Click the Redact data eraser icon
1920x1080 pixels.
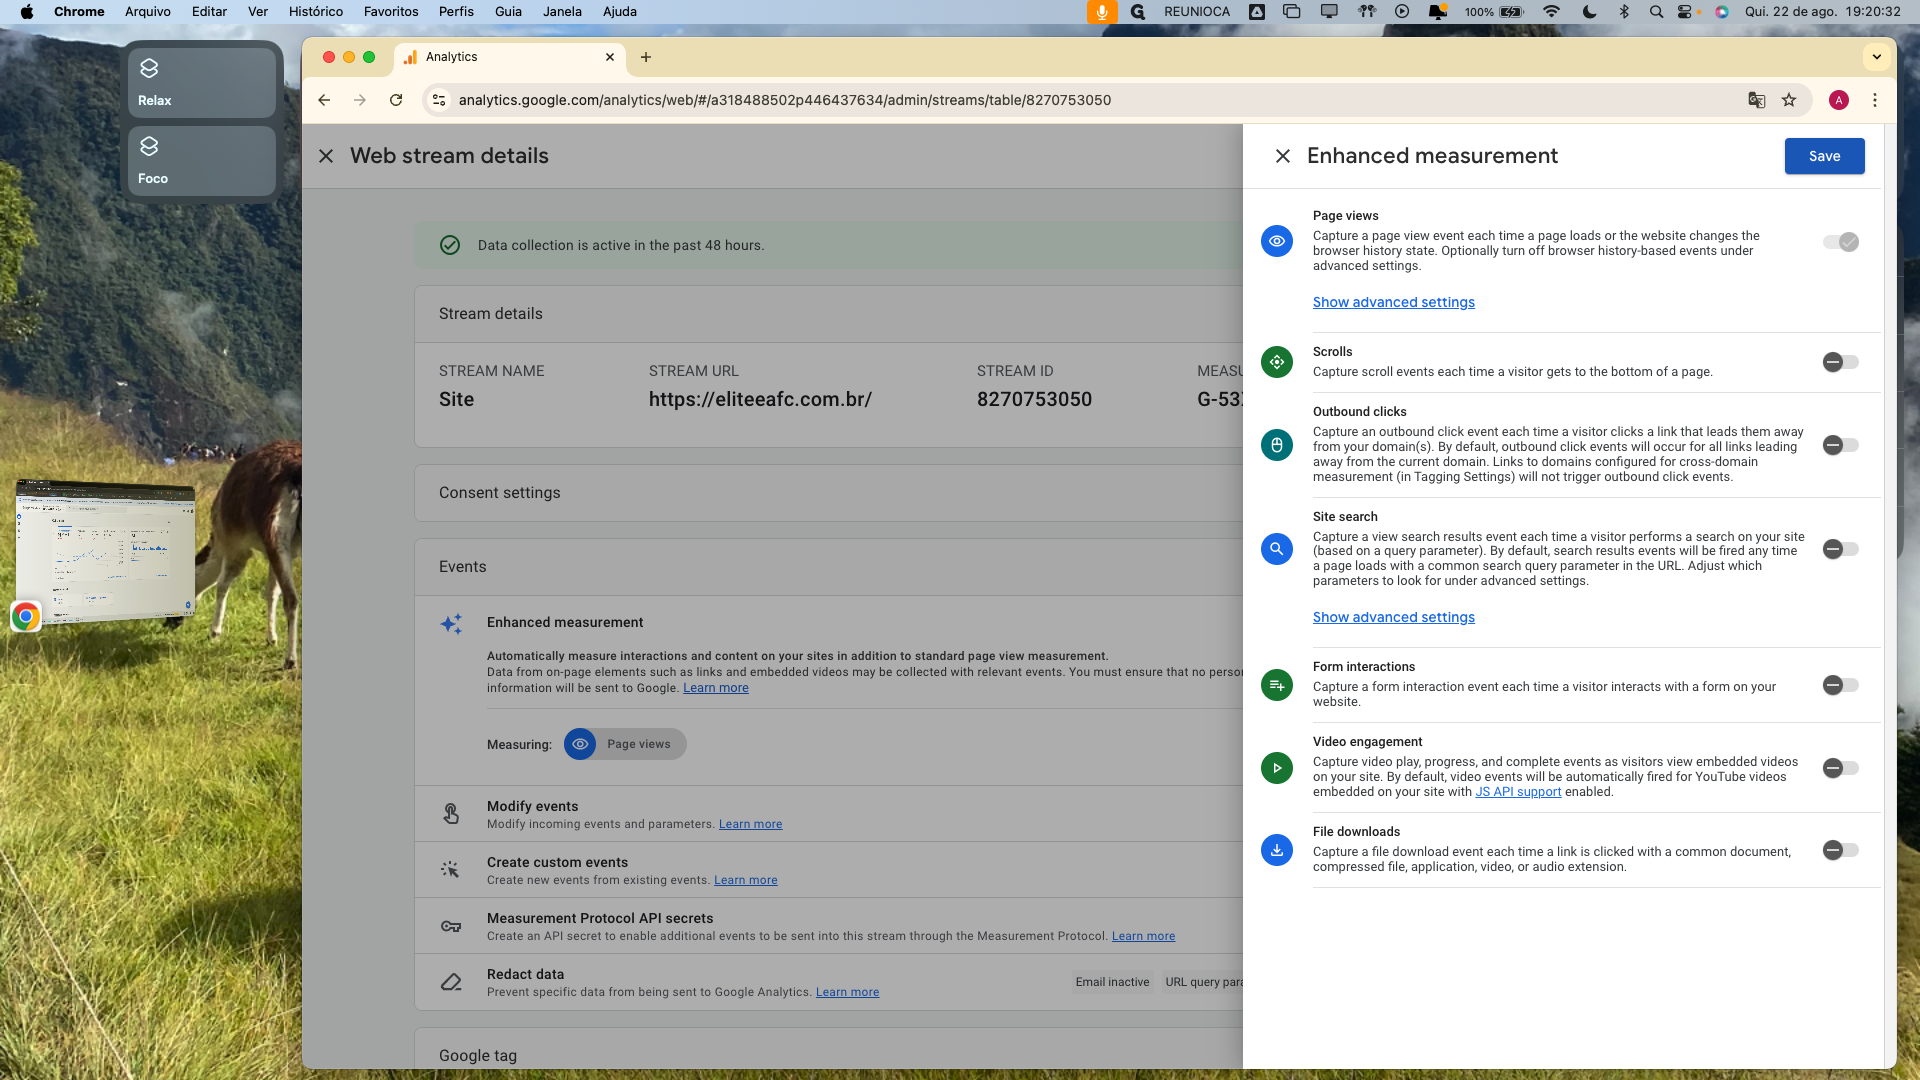(x=451, y=982)
